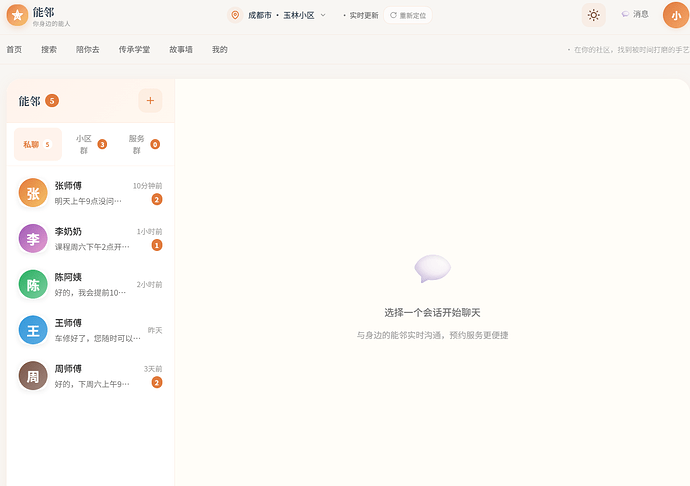Open 传承学堂 nav item

click(134, 50)
